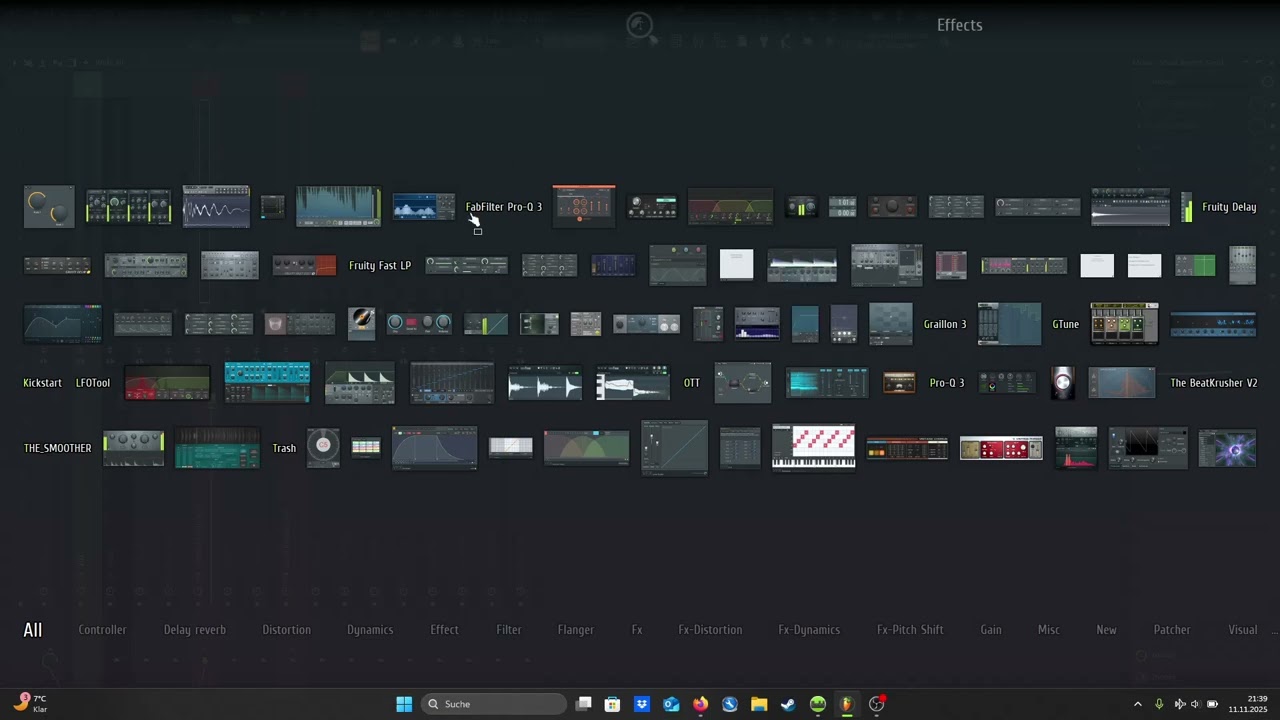1280x720 pixels.
Task: Select the Gain category
Action: (x=991, y=630)
